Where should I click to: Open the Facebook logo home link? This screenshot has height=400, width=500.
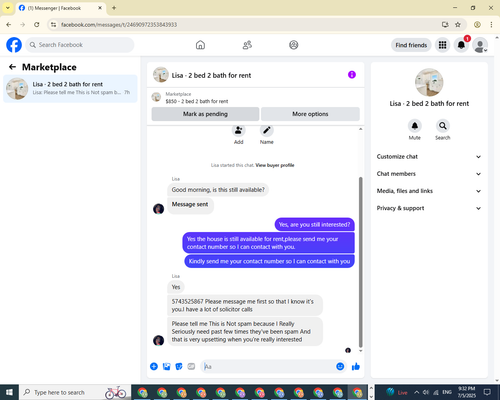pos(14,45)
